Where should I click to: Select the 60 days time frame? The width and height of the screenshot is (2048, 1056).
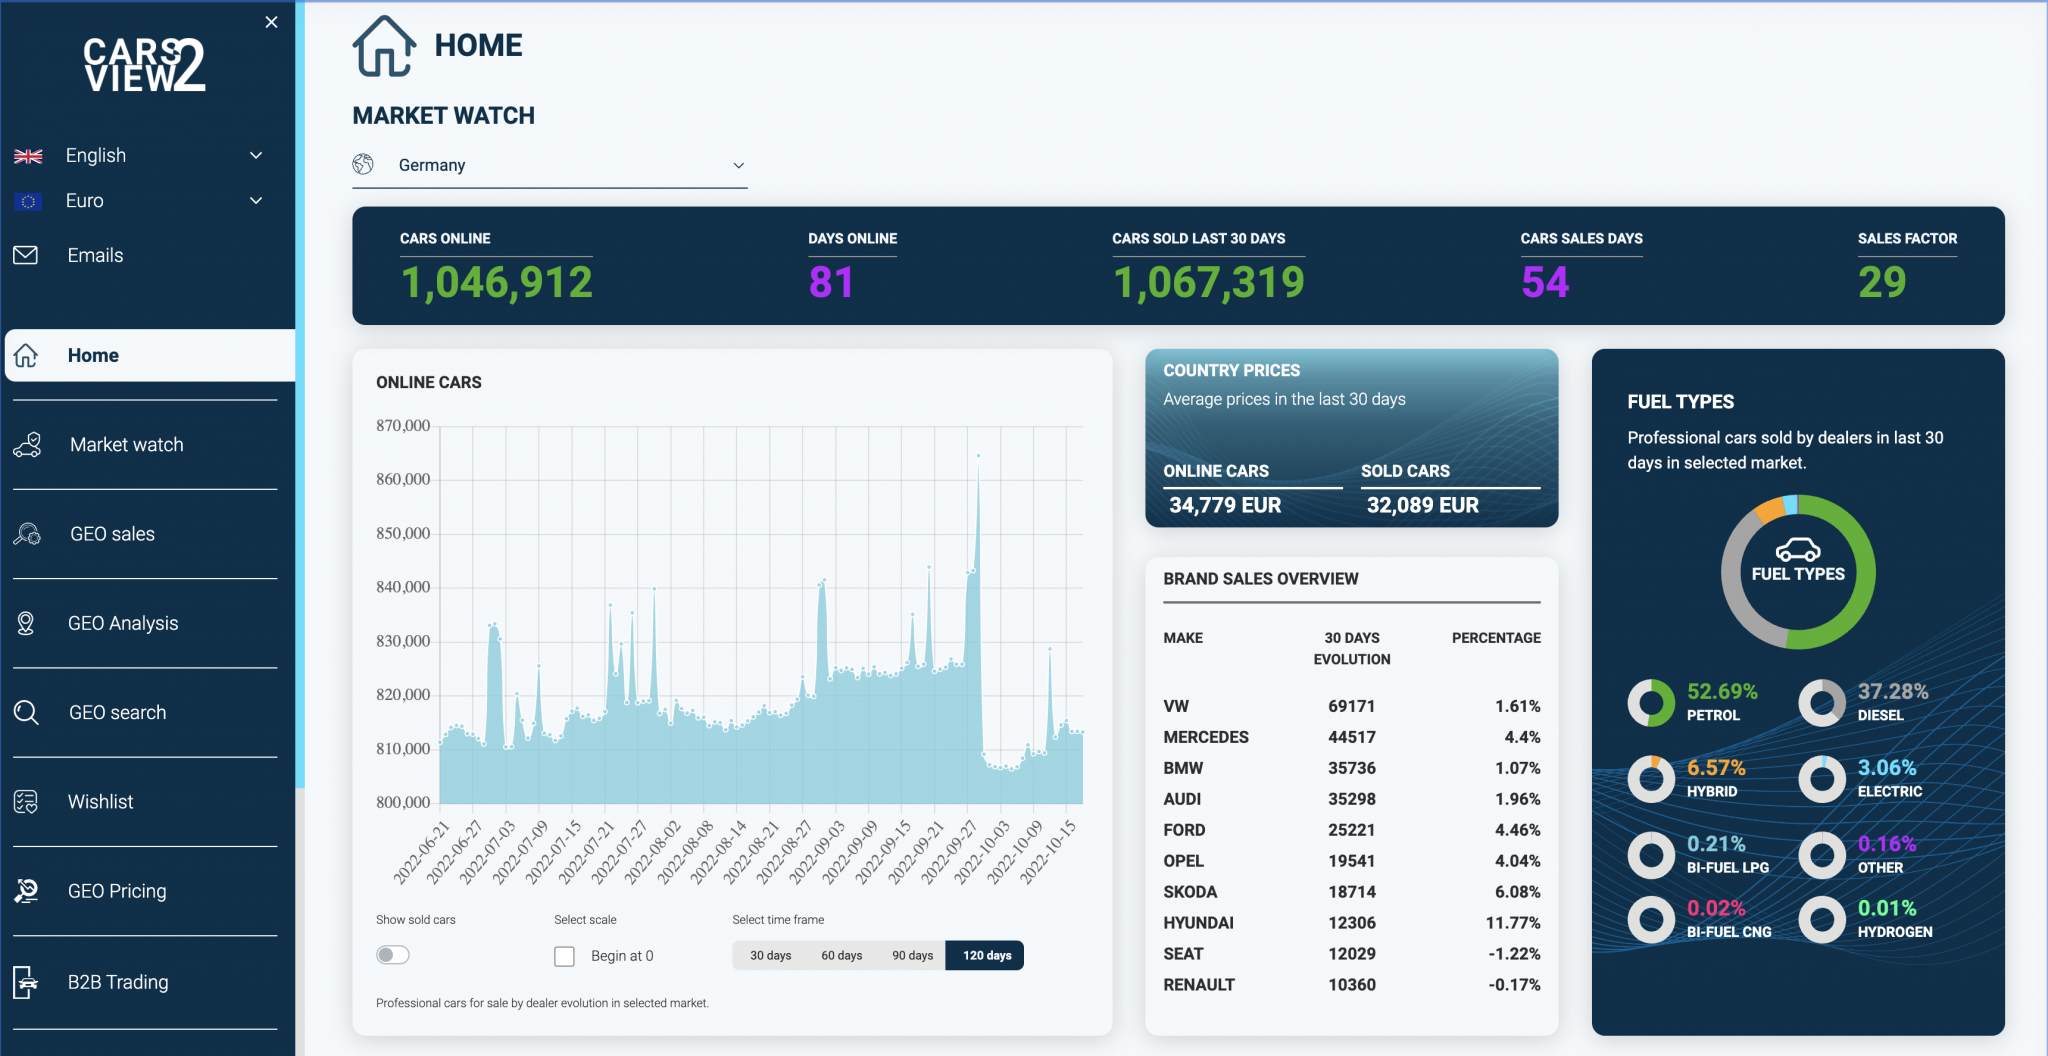[841, 955]
